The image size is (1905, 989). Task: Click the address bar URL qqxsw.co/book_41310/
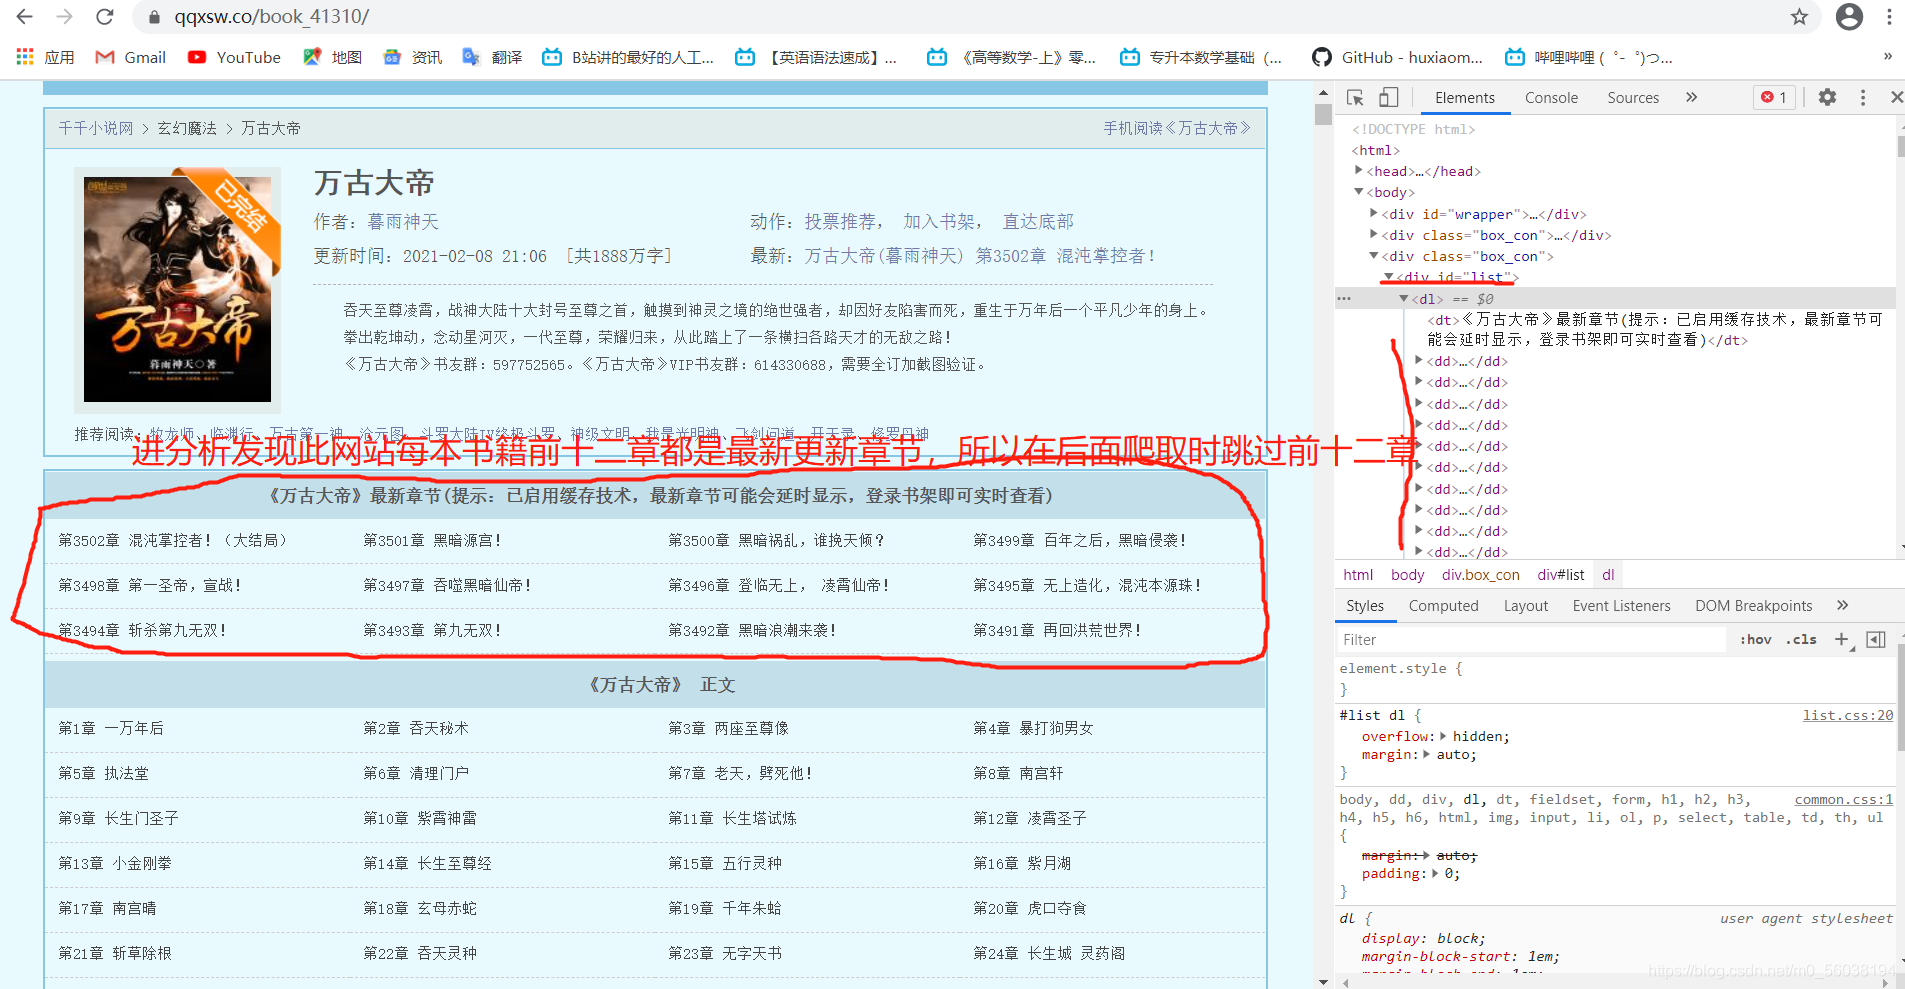tap(271, 16)
